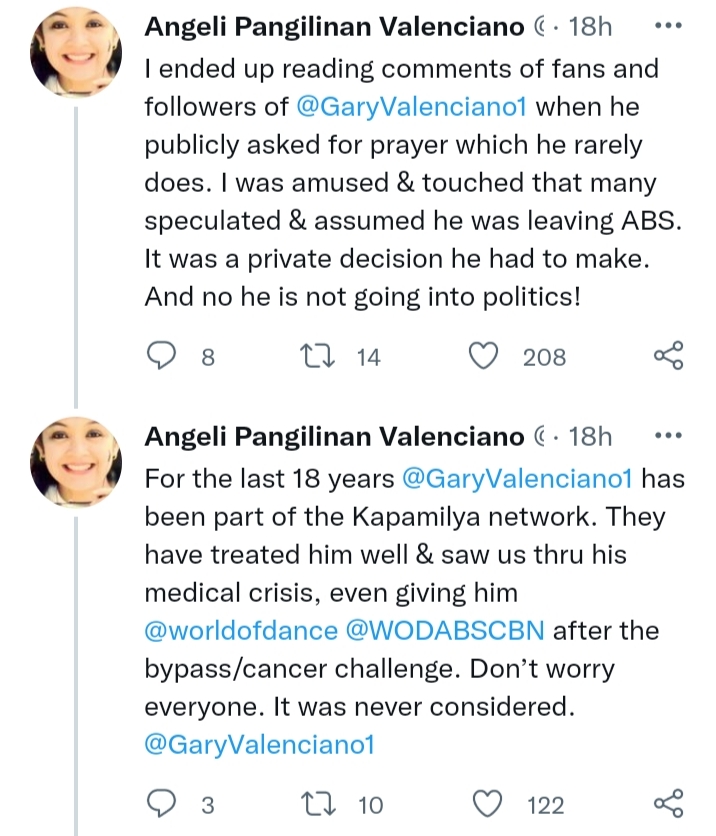Like the first tweet with 208 likes
The image size is (716, 836).
pyautogui.click(x=486, y=356)
